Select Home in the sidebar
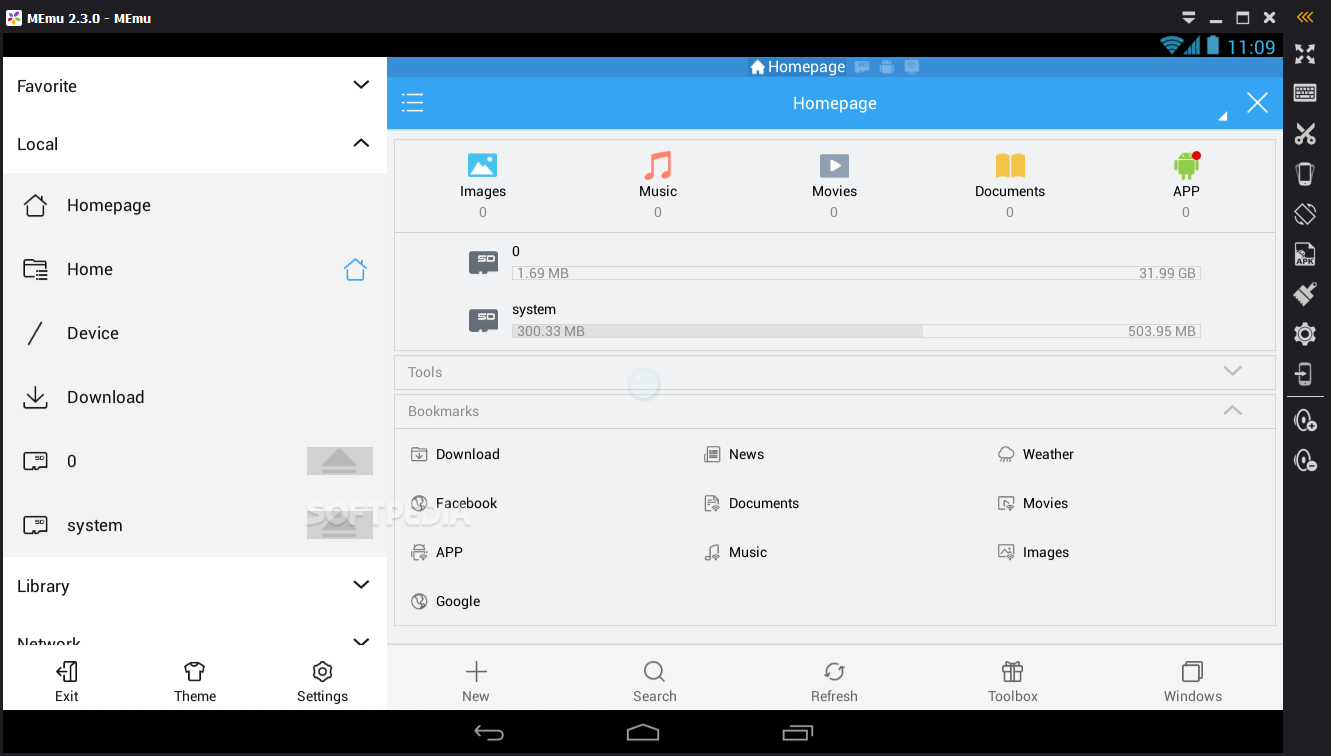The width and height of the screenshot is (1331, 756). (x=195, y=269)
